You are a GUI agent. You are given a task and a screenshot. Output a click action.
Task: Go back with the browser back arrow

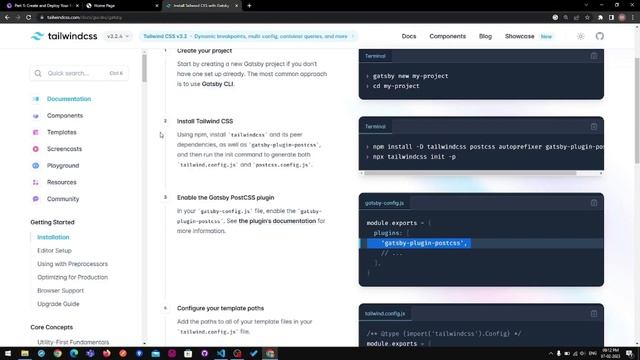tap(7, 18)
